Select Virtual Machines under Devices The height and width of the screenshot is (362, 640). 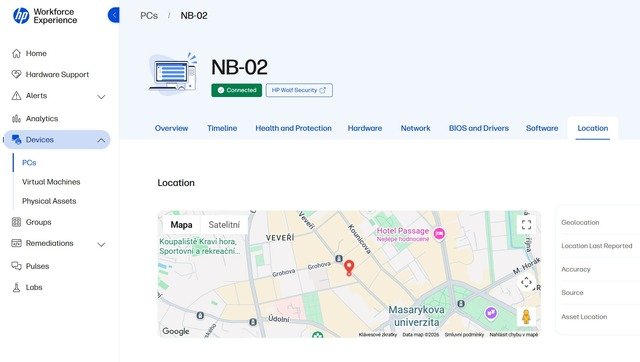click(51, 182)
